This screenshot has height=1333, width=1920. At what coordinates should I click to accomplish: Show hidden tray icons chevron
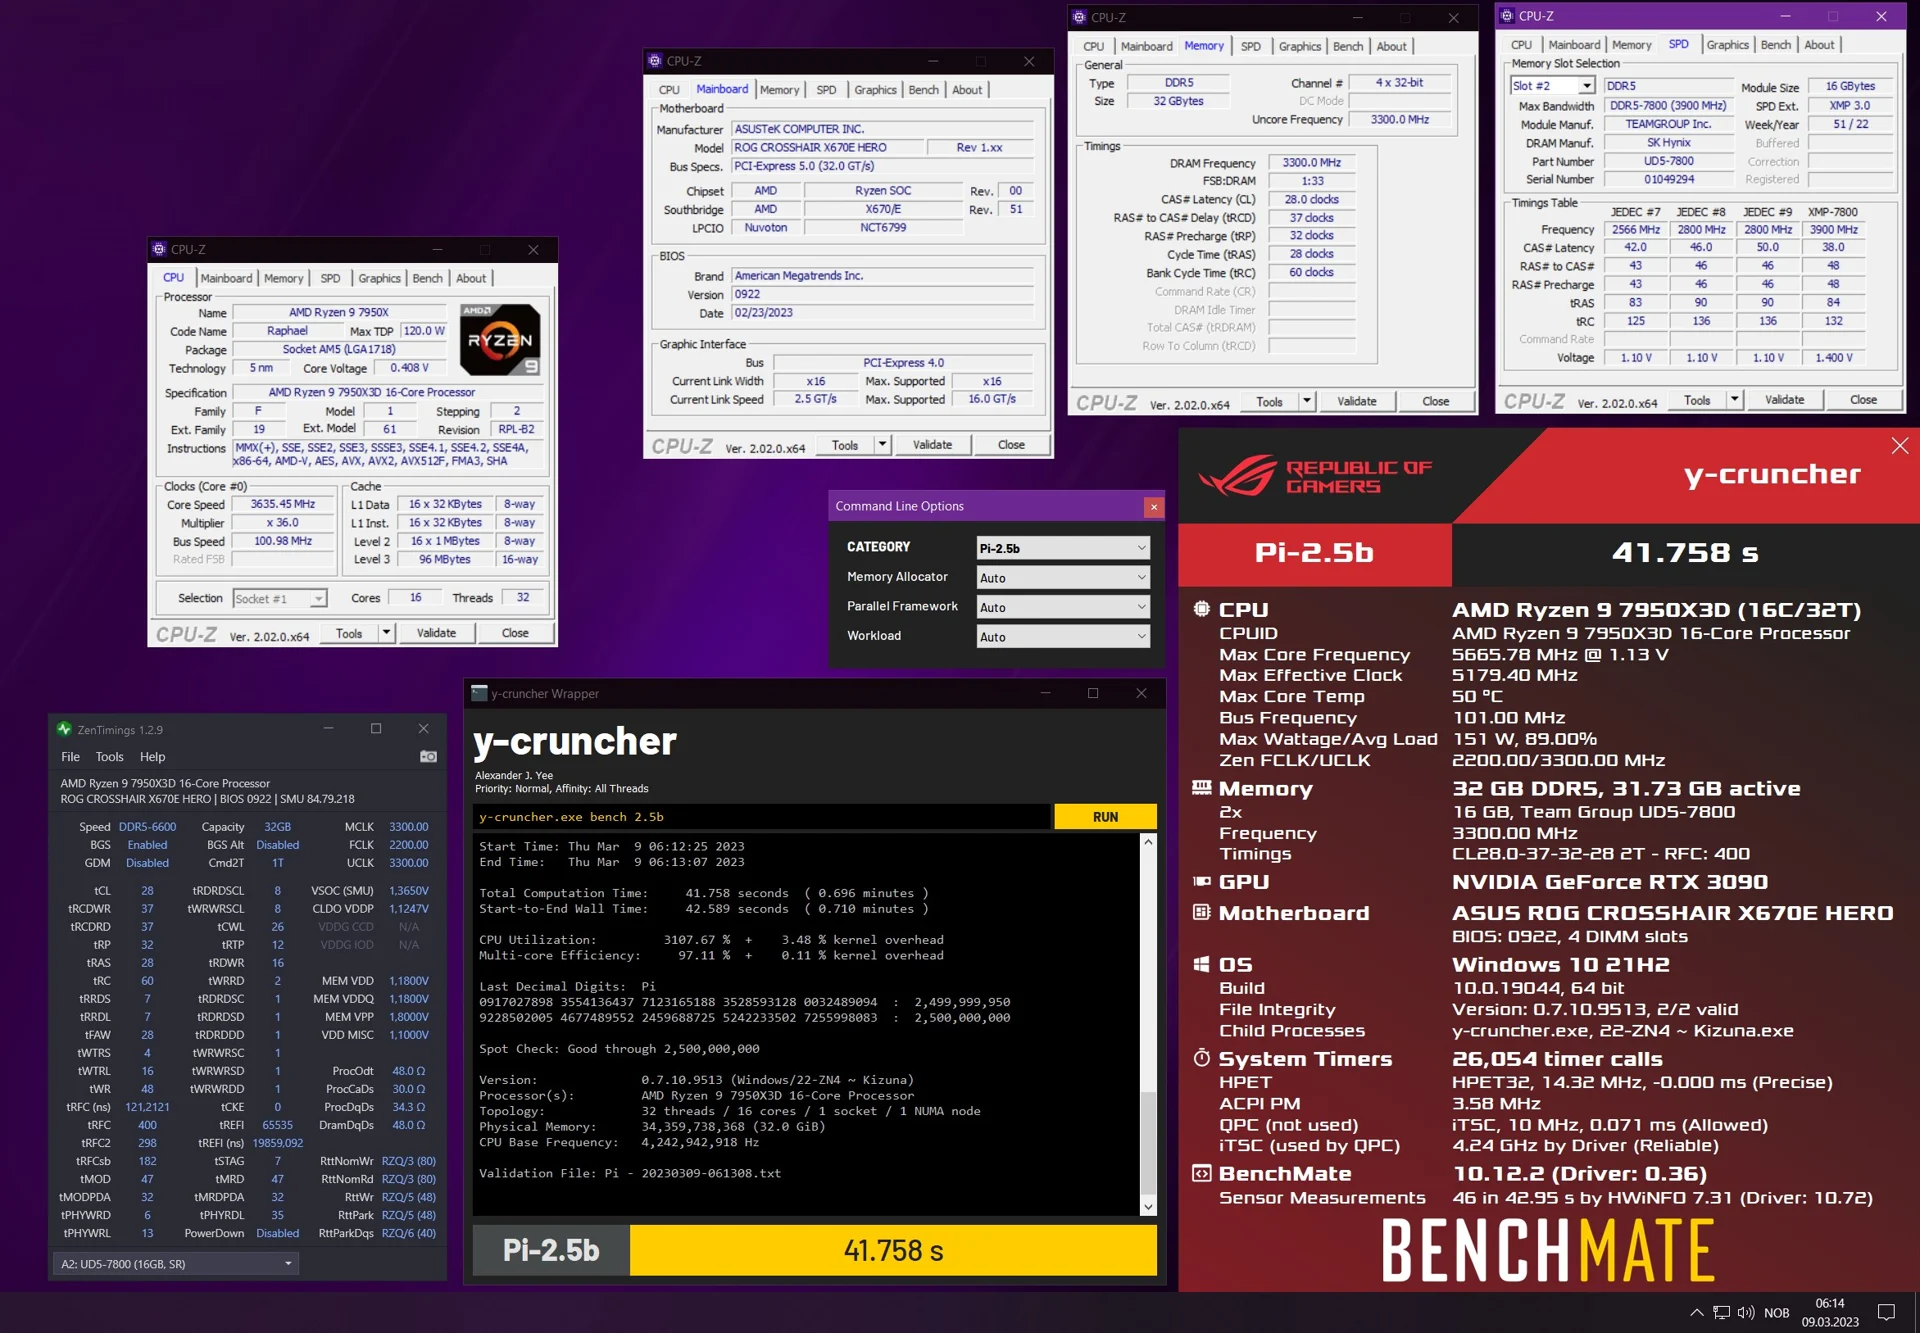click(x=1696, y=1312)
